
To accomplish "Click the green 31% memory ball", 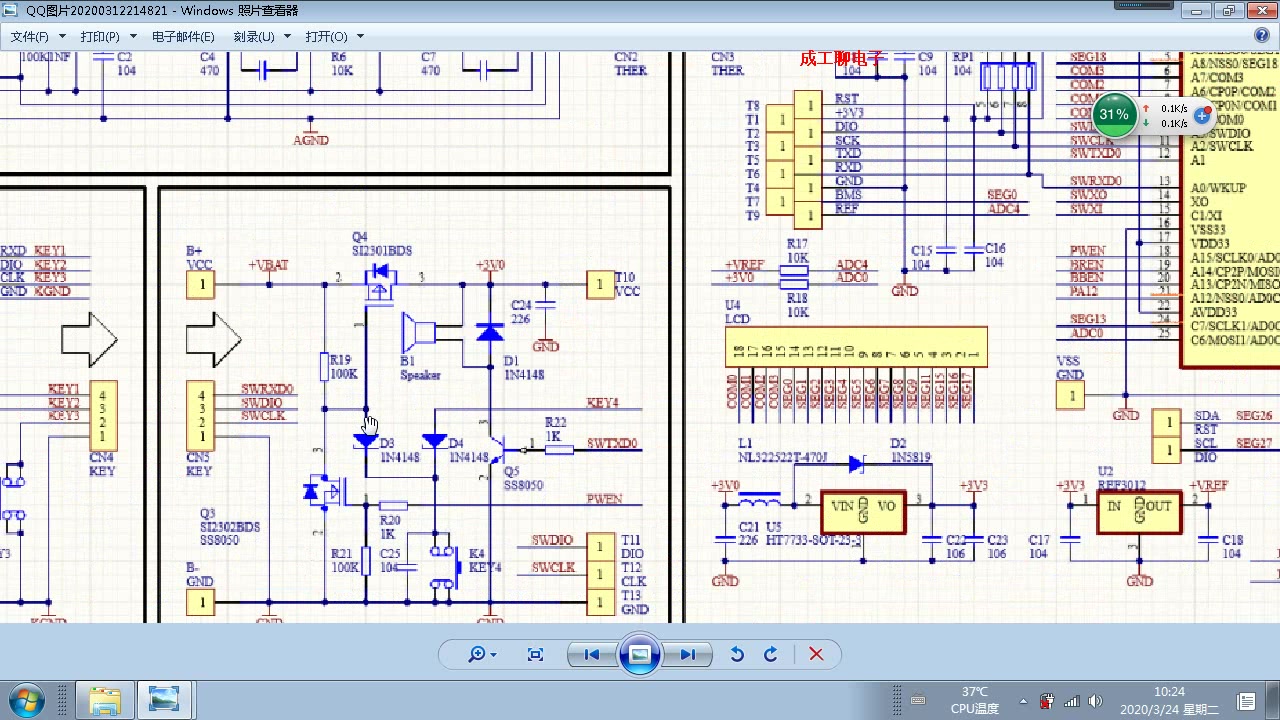I will pos(1114,115).
